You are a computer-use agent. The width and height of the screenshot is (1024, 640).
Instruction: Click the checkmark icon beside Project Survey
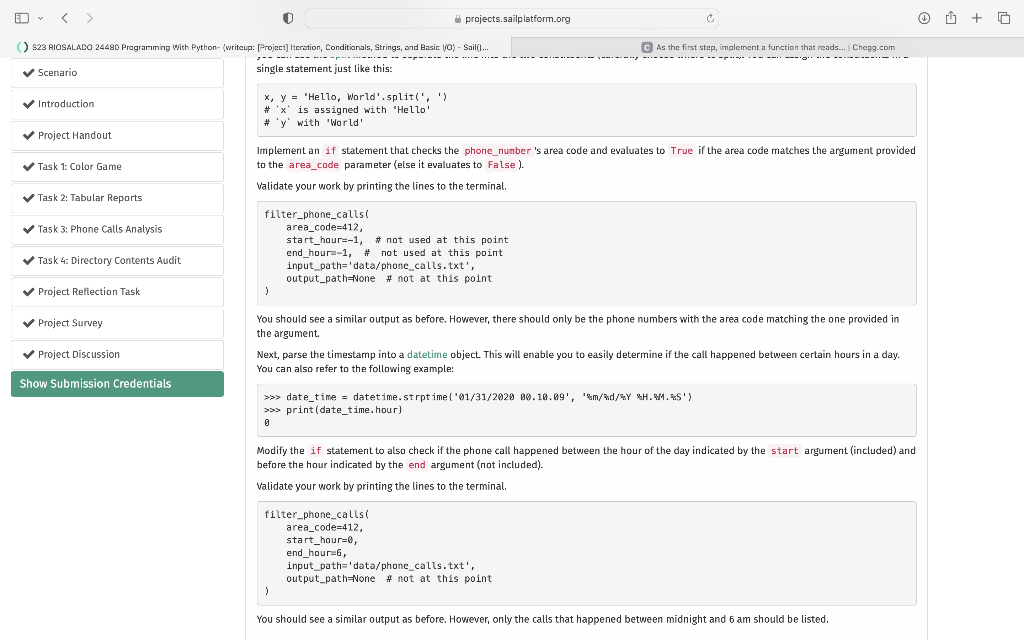[28, 323]
